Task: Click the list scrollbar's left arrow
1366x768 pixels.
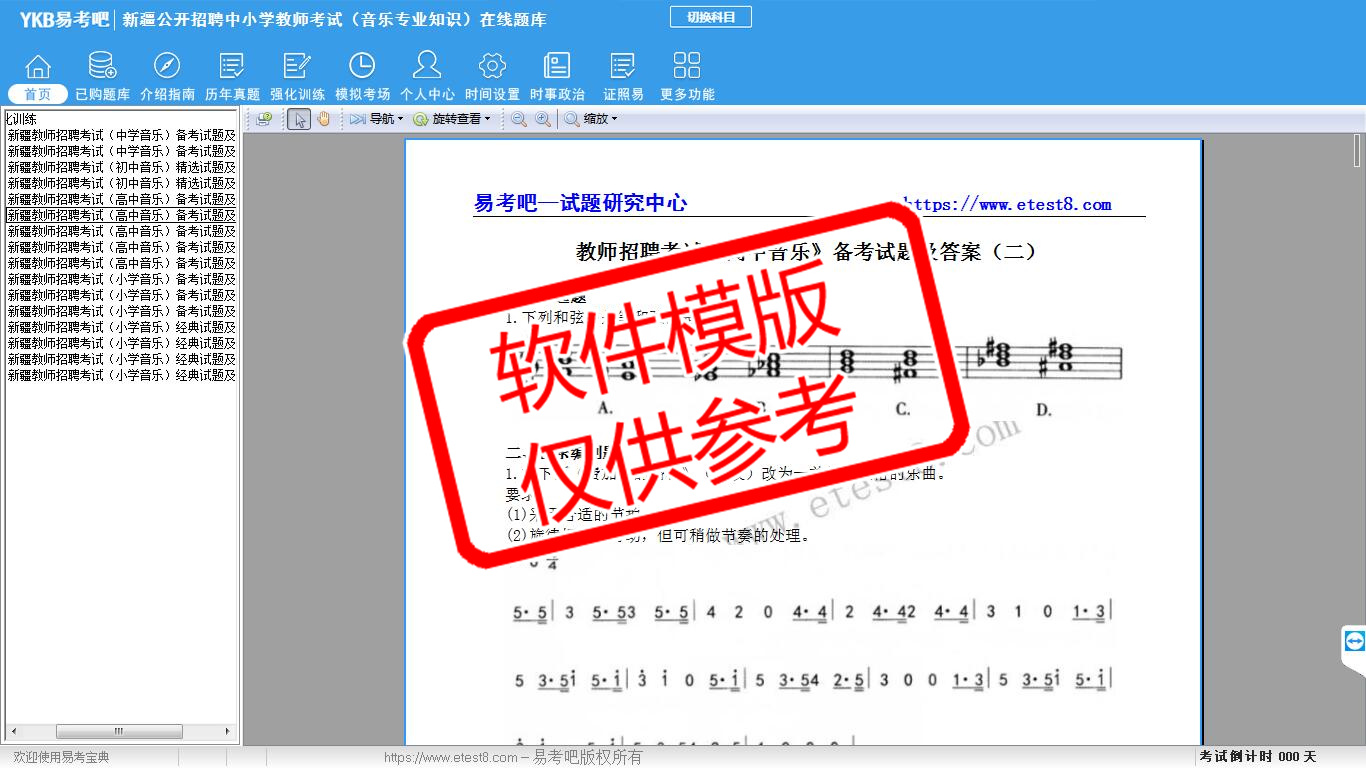Action: point(12,732)
